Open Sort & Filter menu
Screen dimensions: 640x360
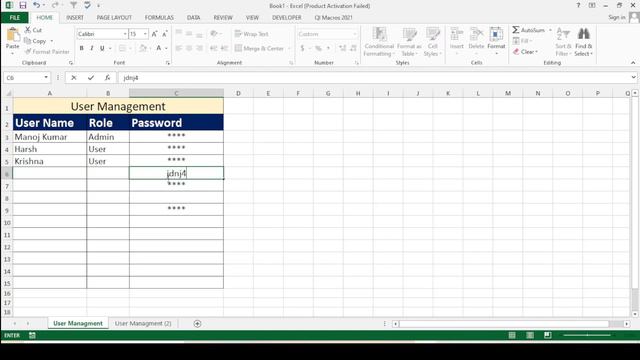pyautogui.click(x=563, y=42)
